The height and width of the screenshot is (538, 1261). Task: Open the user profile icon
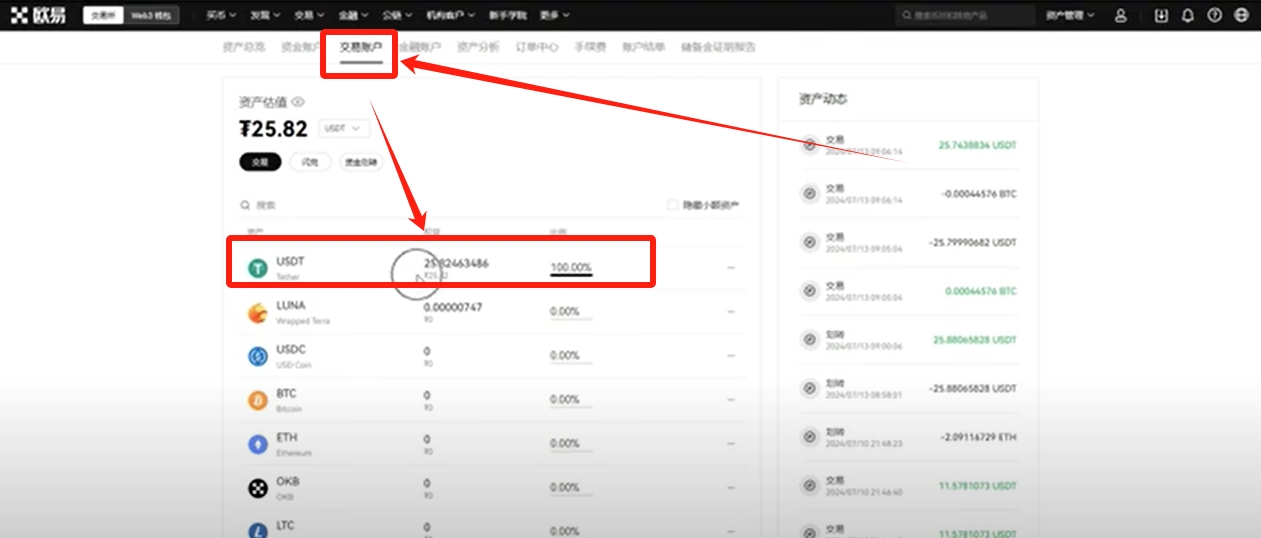[x=1121, y=16]
